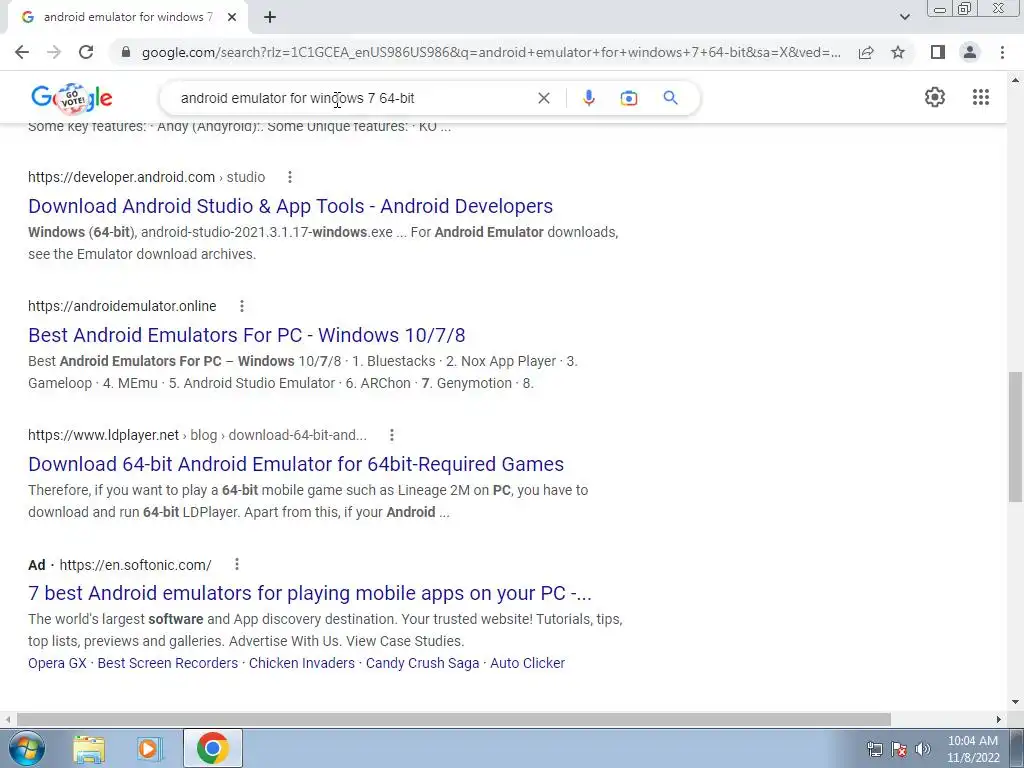Click the horizontal scrollbar thumb
This screenshot has width=1024, height=768.
[x=454, y=719]
